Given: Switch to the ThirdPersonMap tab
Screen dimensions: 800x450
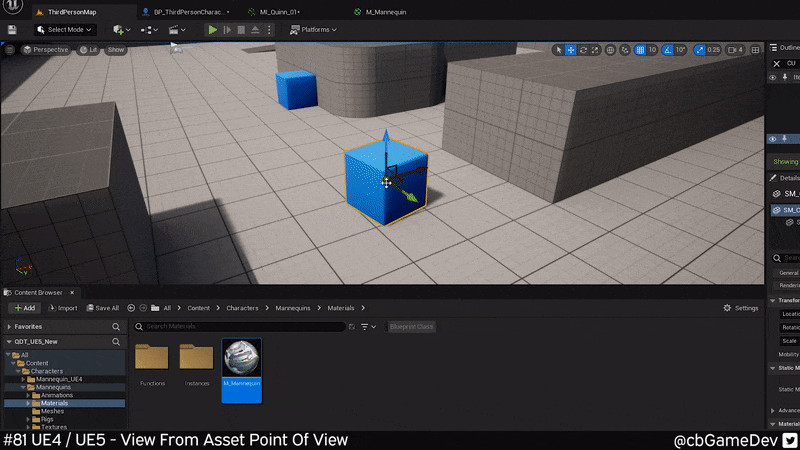Looking at the screenshot, I should [x=71, y=12].
